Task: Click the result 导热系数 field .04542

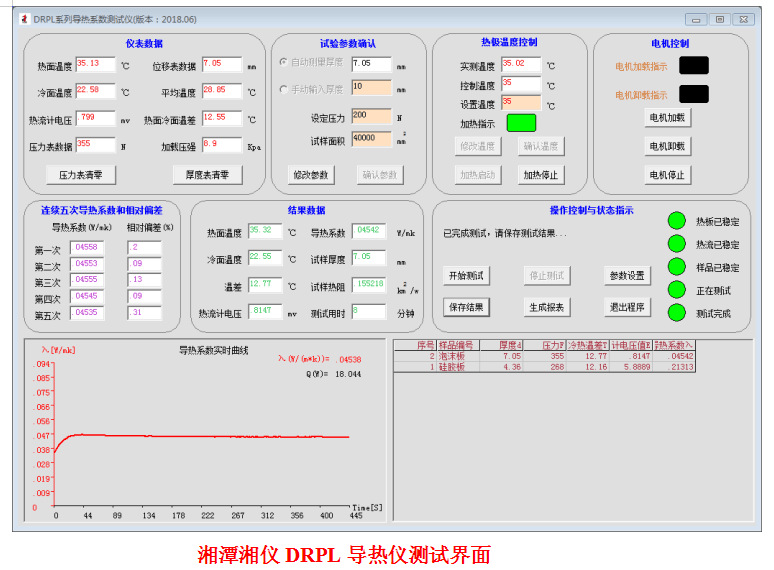Action: 369,231
